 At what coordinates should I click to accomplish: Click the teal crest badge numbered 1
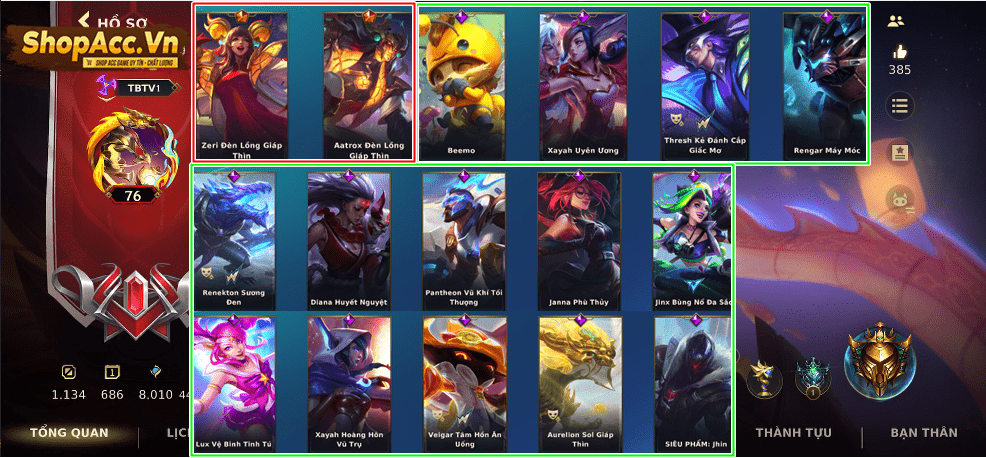click(x=812, y=379)
